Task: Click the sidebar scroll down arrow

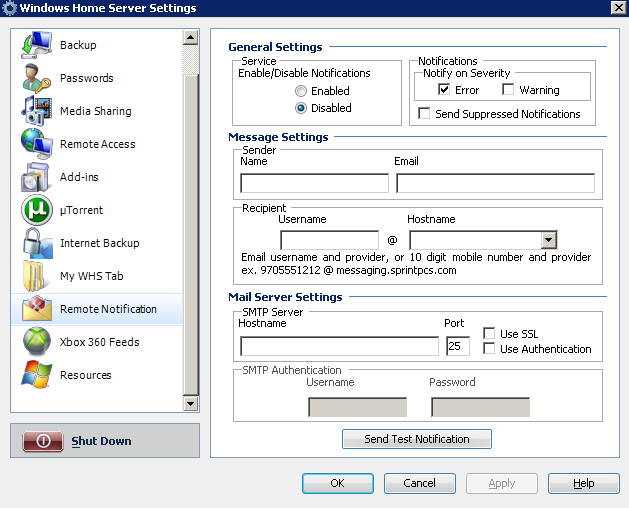Action: point(191,403)
